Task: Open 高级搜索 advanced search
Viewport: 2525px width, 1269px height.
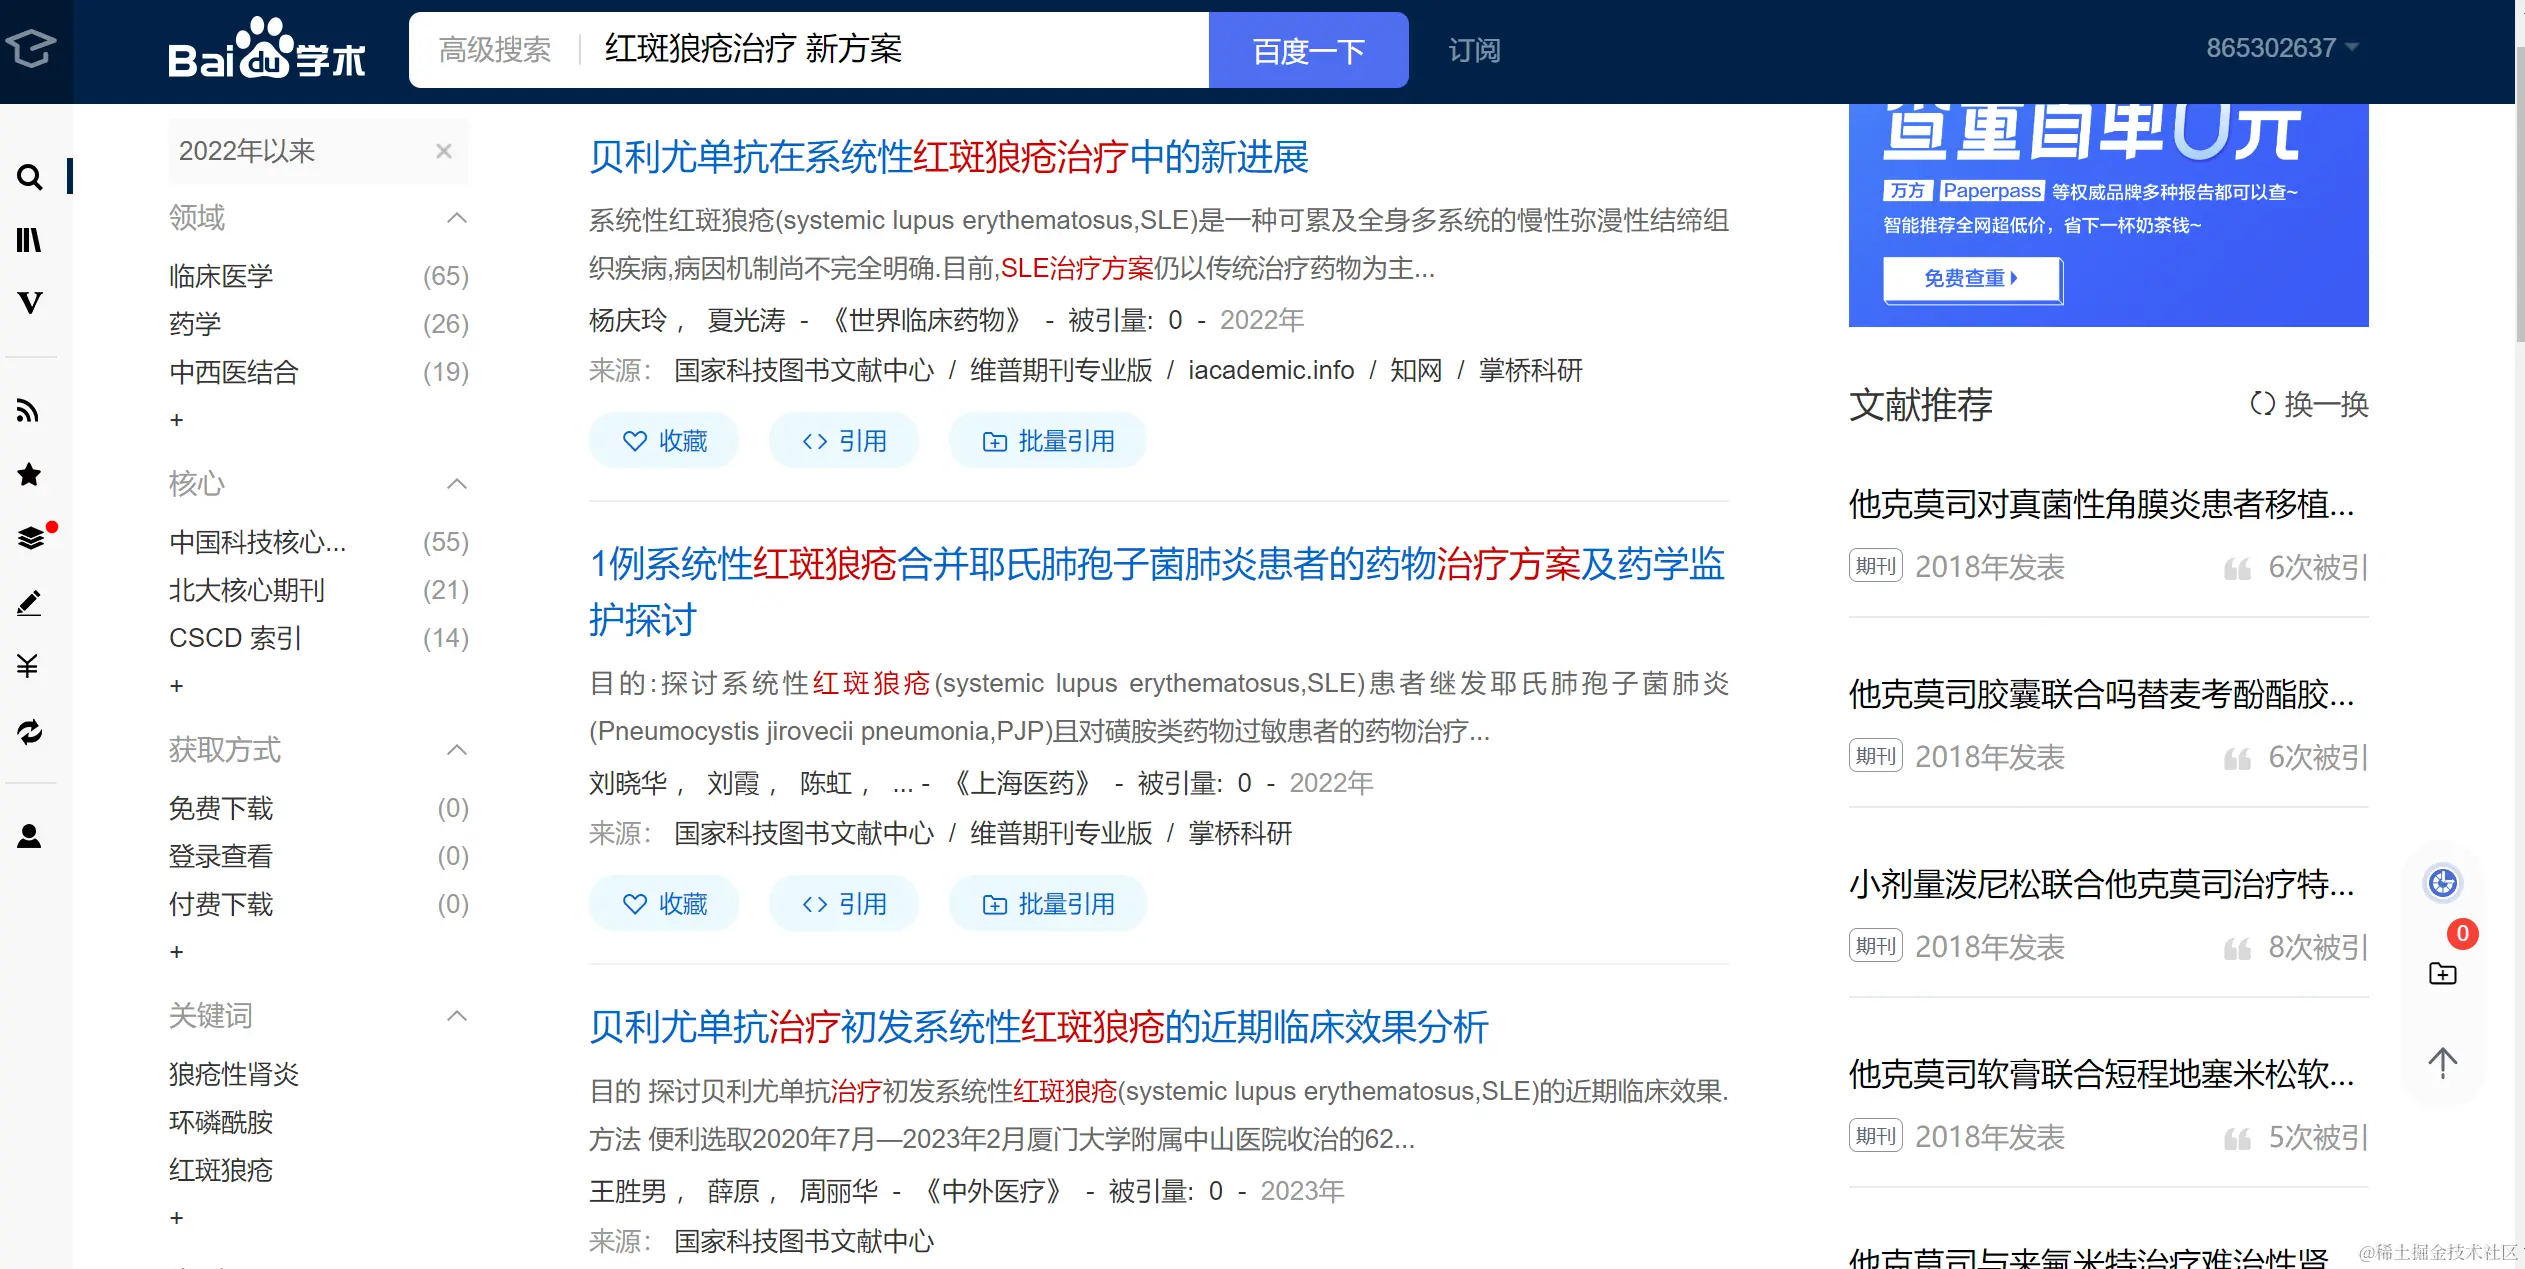Action: click(495, 50)
